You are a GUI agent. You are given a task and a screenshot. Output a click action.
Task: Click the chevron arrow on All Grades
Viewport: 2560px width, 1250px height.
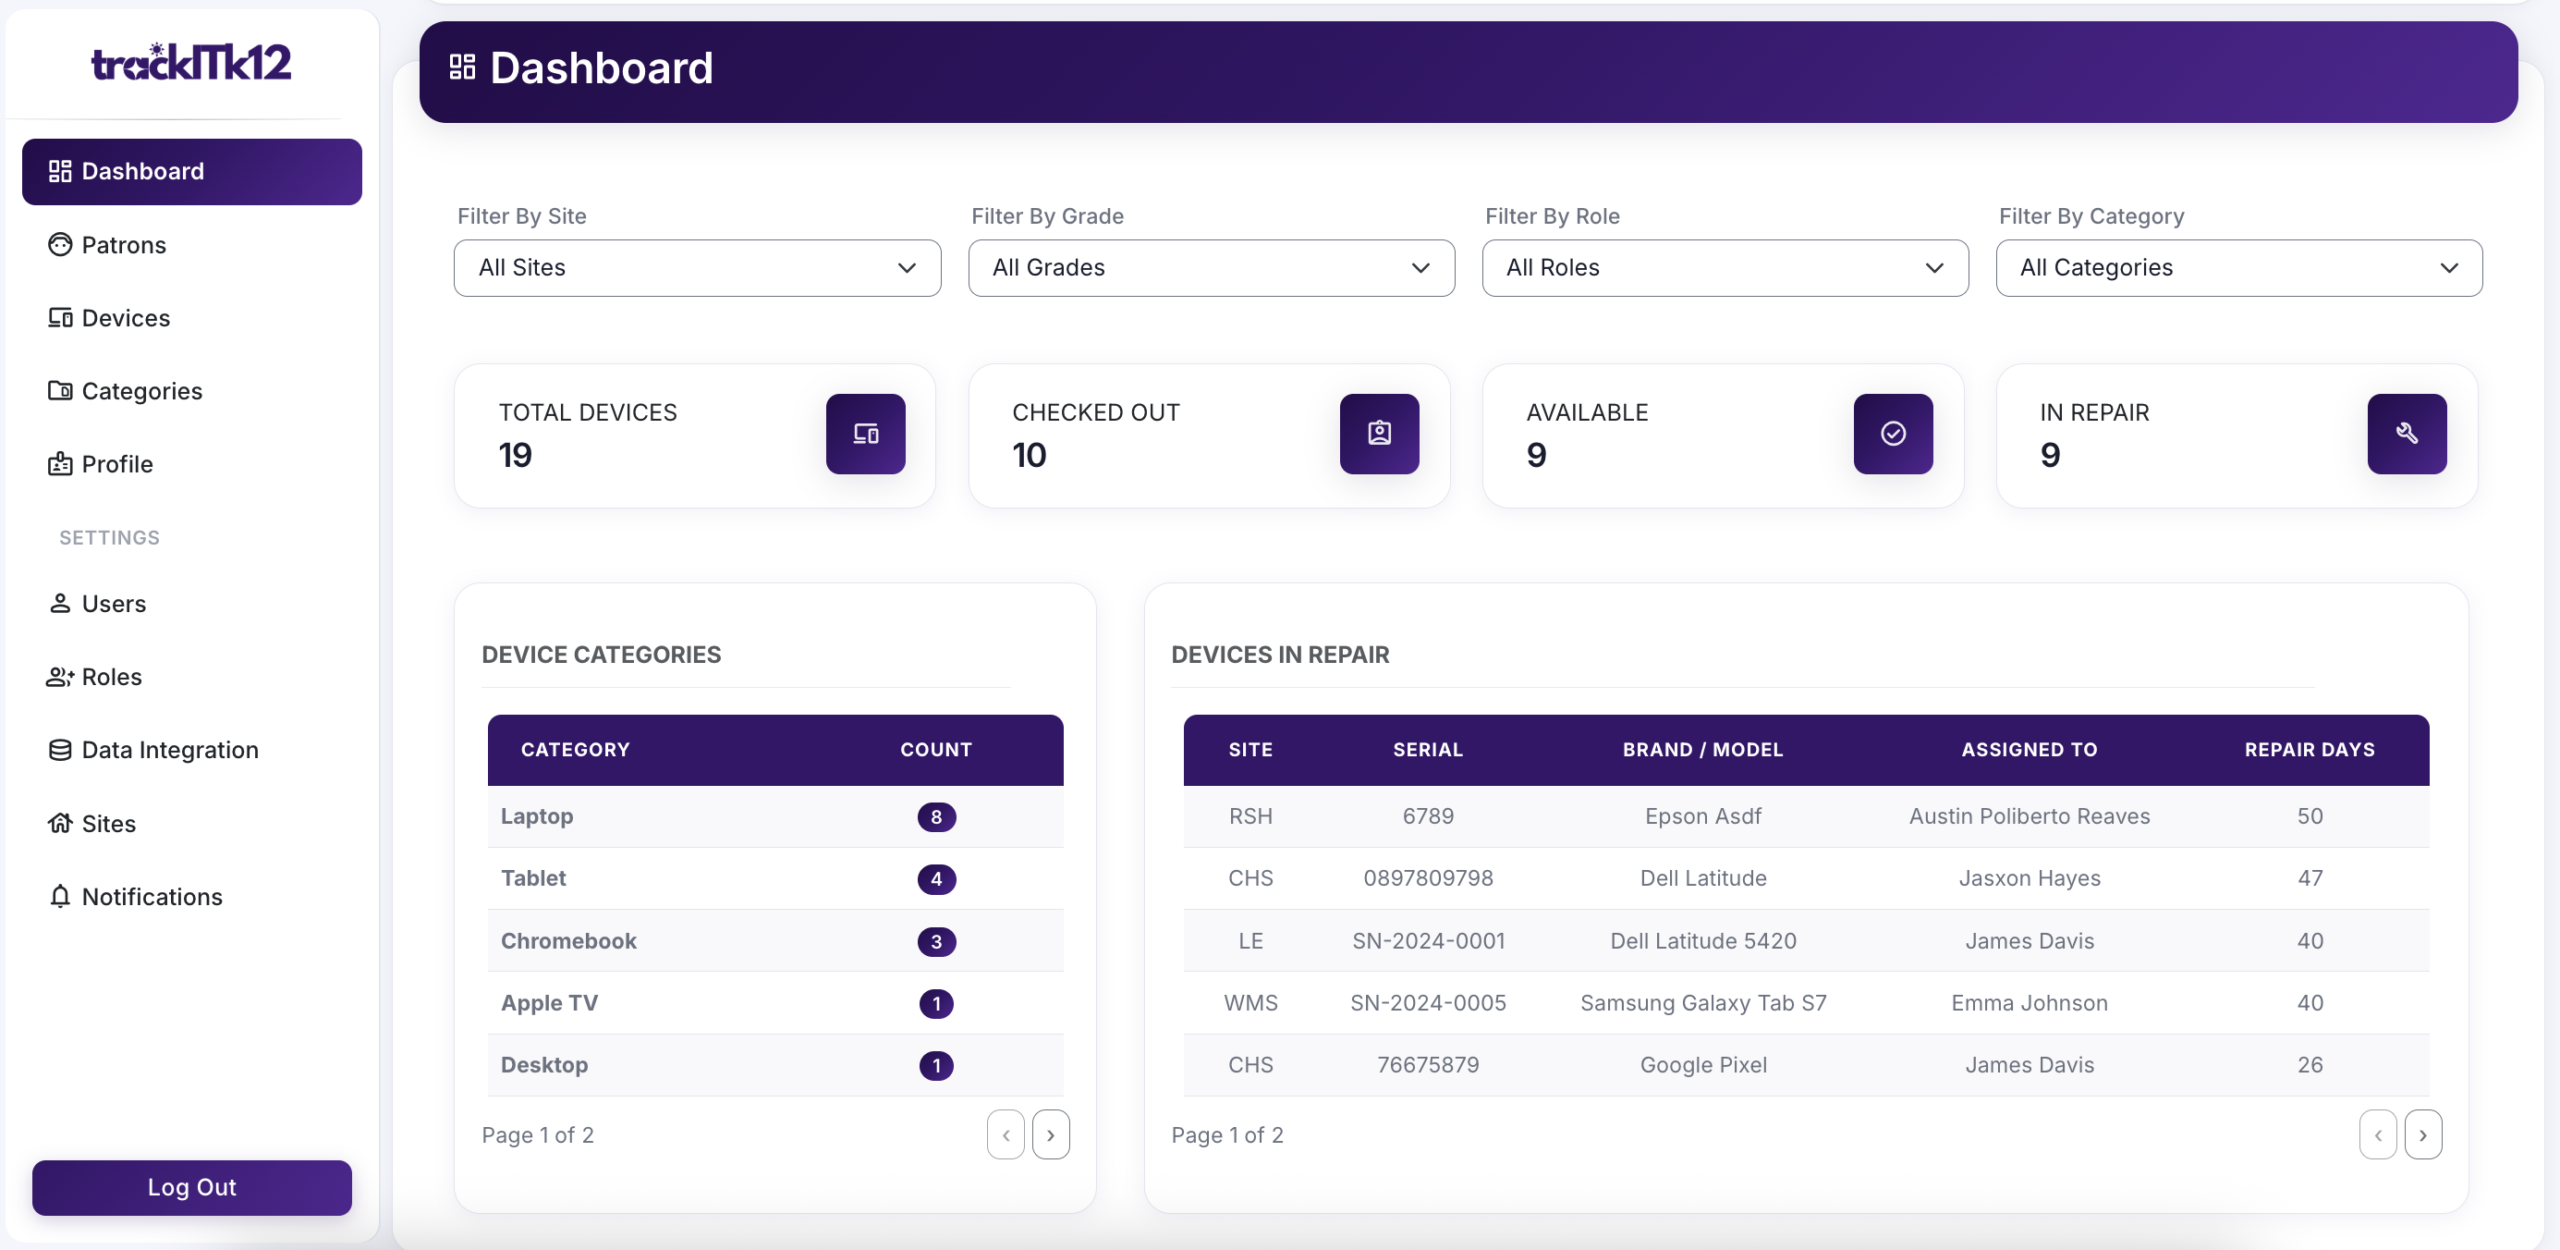pos(1421,268)
